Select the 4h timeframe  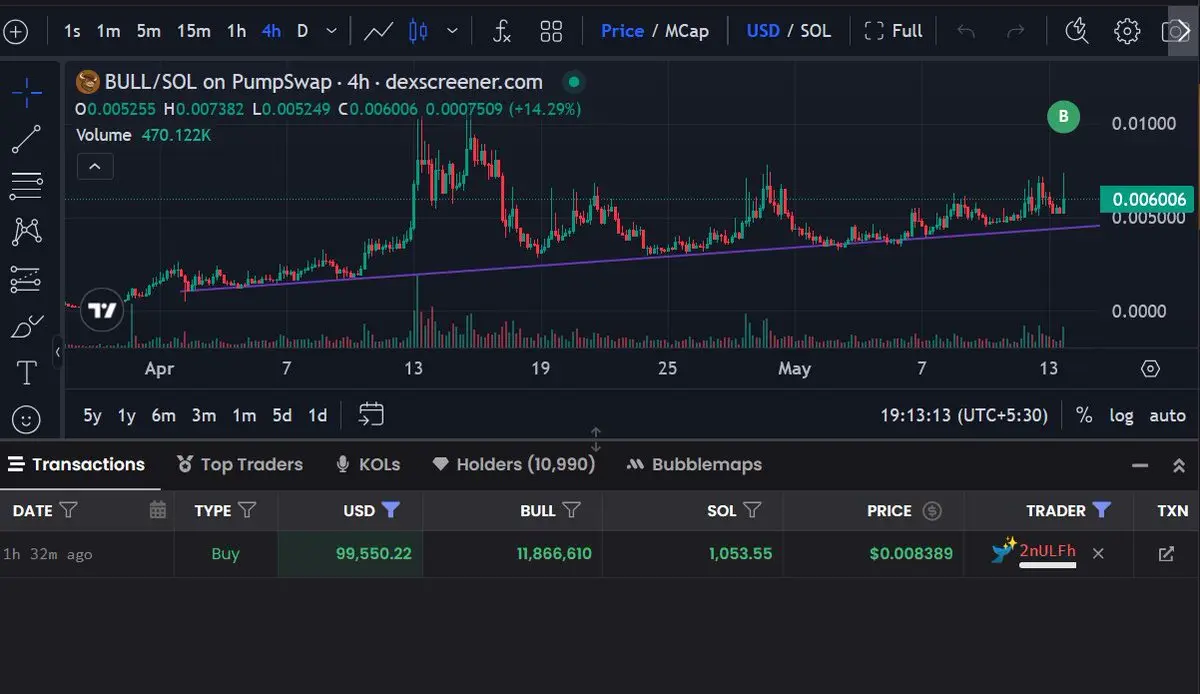coord(271,31)
